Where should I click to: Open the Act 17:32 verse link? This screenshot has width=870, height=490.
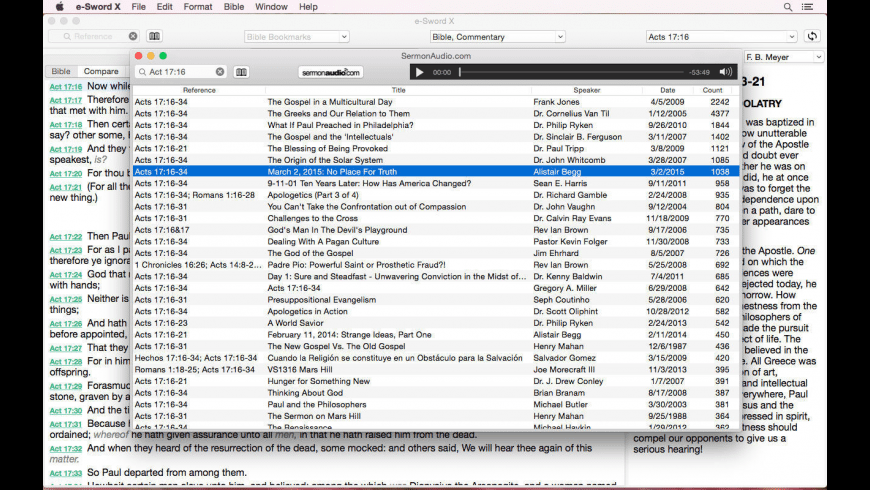[65, 449]
